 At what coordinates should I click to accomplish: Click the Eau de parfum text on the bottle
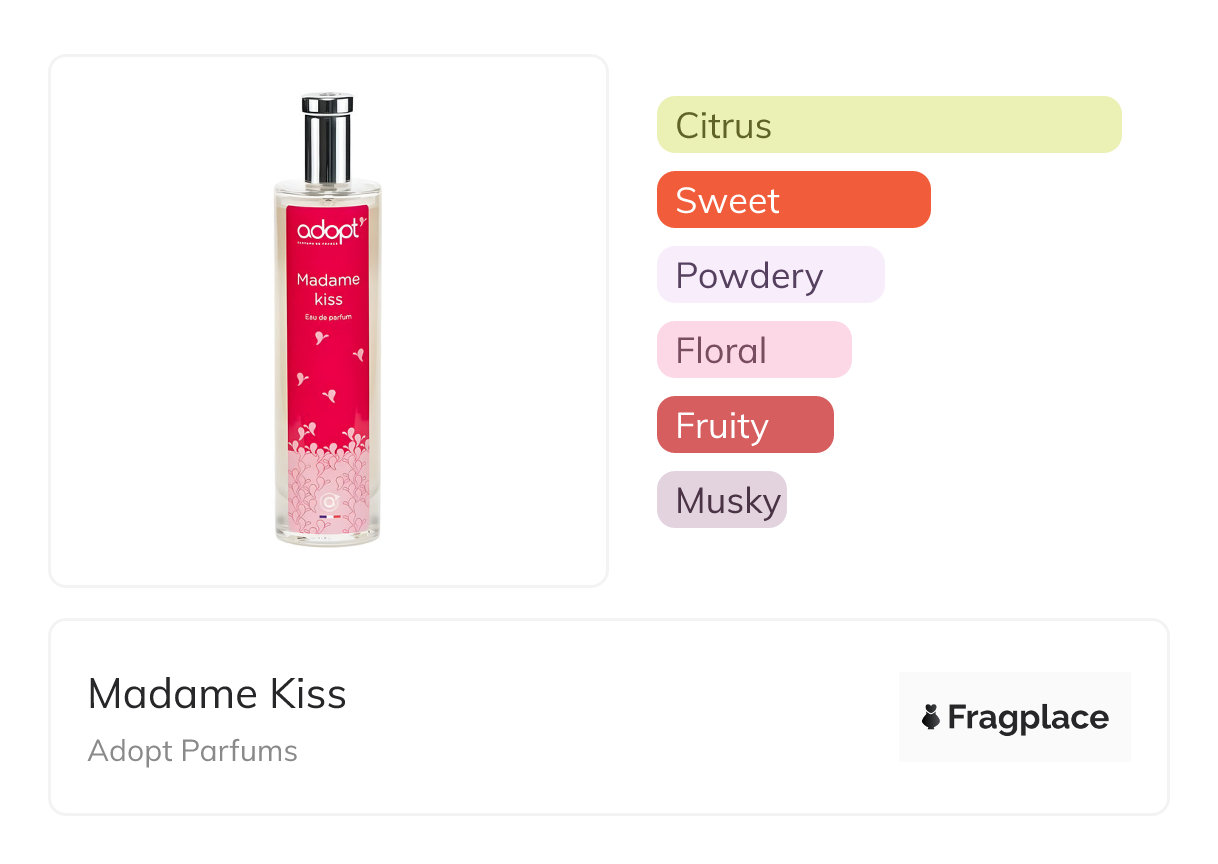pos(328,317)
